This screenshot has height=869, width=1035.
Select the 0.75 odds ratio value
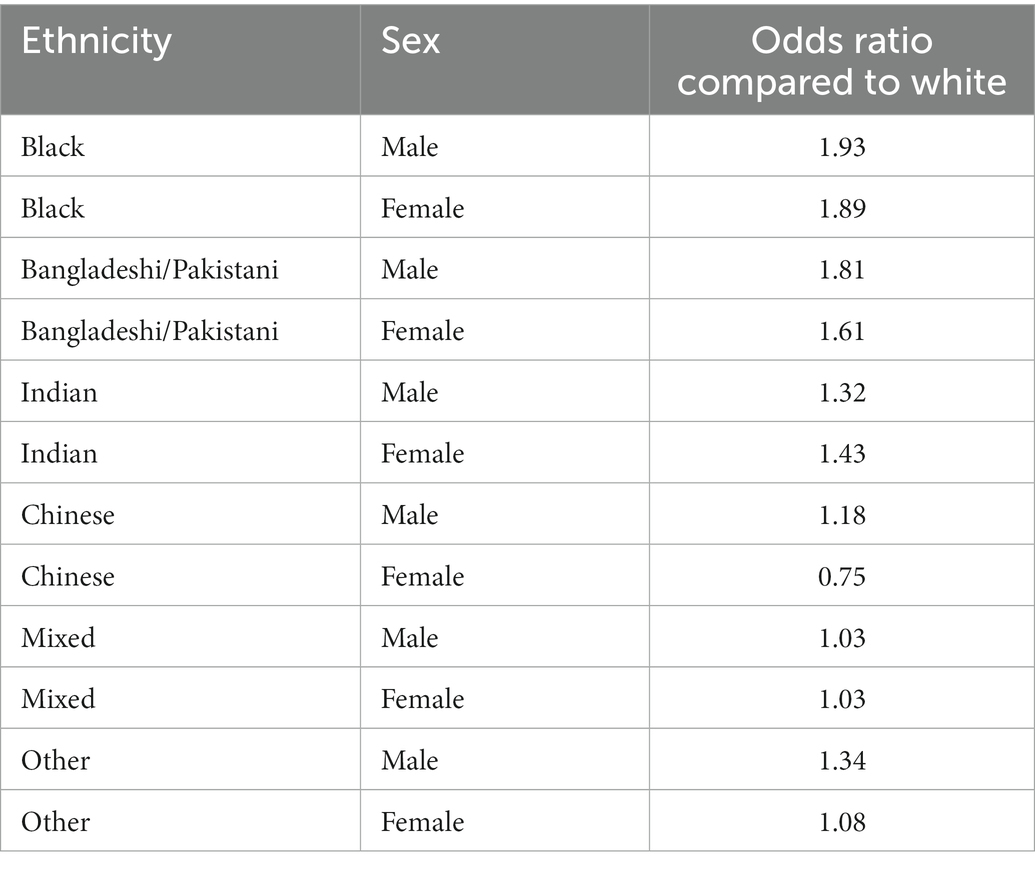coord(842,576)
